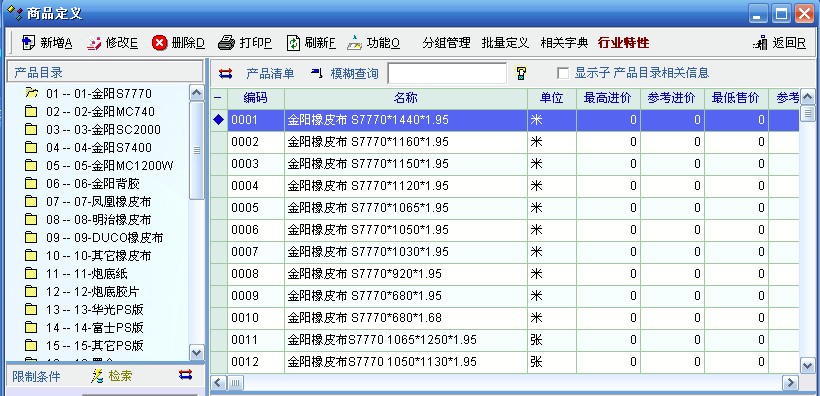The image size is (820, 396).
Task: Select tree item 14 -- 14-富士PS版
Action: point(95,327)
